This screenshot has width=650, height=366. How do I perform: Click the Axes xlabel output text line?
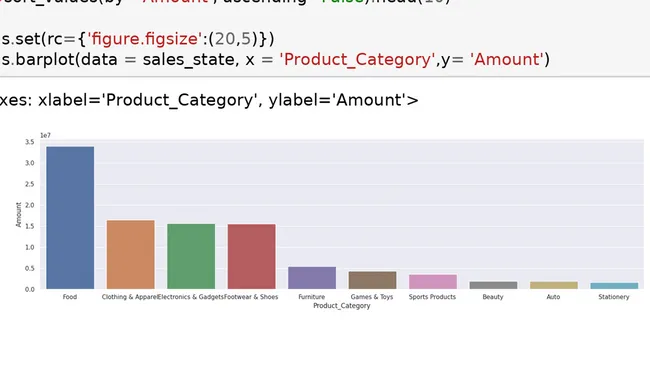click(209, 100)
